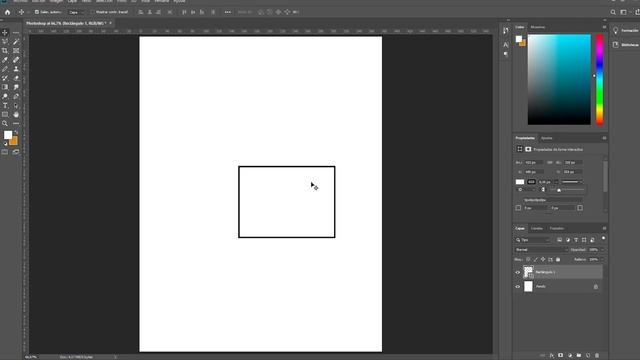Switch to the Ajustes tab

[547, 138]
